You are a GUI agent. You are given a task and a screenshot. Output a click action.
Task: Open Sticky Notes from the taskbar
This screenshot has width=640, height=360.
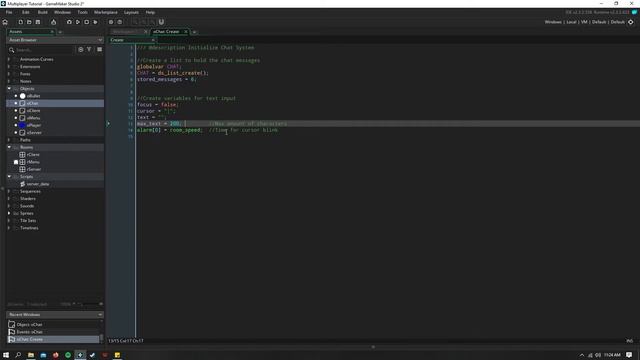coord(117,355)
